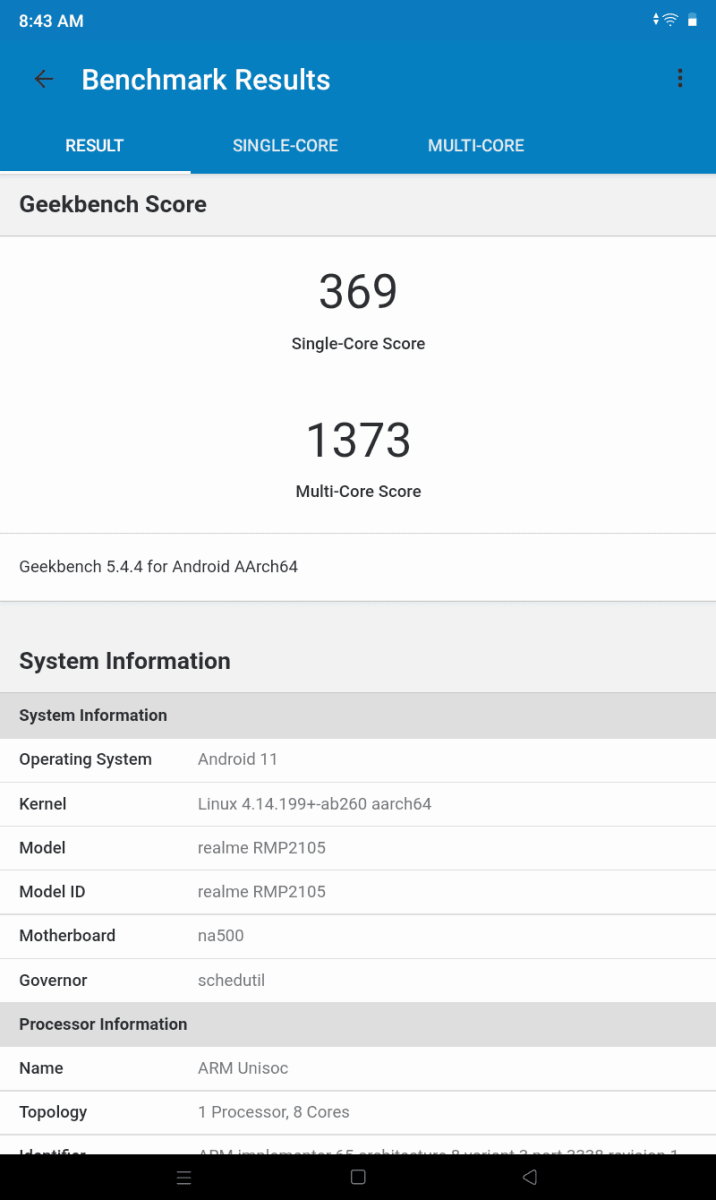Select realme RMP2105 in Model ID row

click(x=262, y=892)
